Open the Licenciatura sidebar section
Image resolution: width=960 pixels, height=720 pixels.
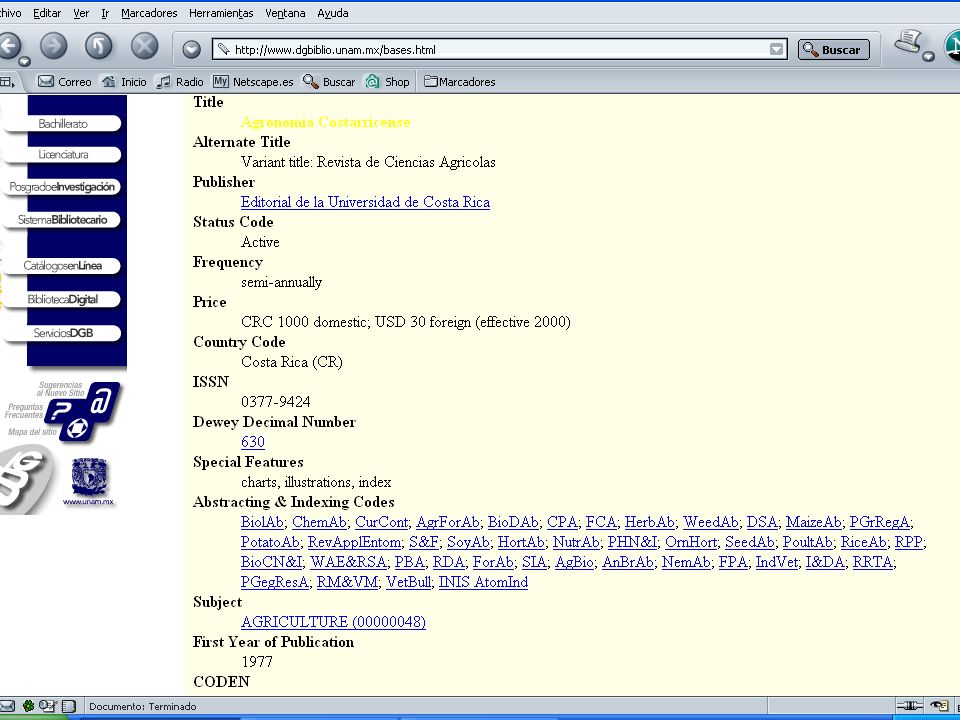[x=62, y=154]
